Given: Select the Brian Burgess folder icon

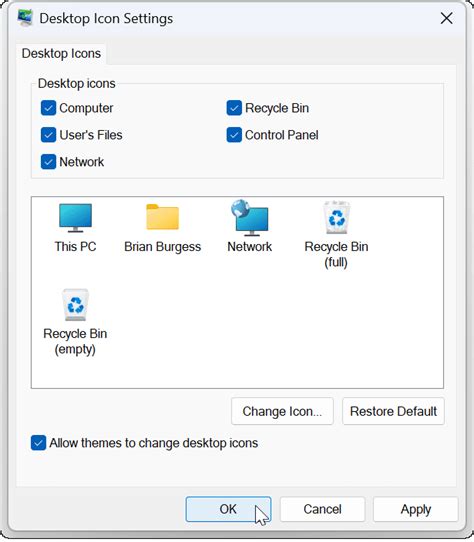Looking at the screenshot, I should click(x=162, y=217).
